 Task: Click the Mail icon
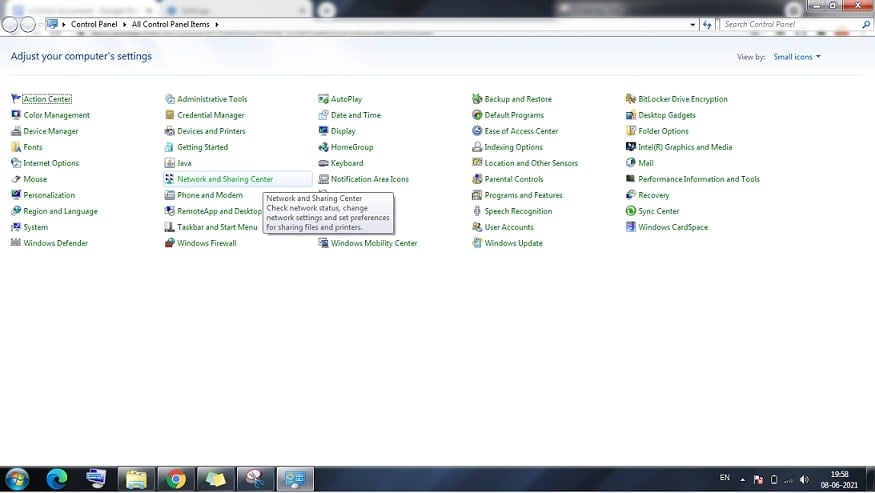click(631, 163)
